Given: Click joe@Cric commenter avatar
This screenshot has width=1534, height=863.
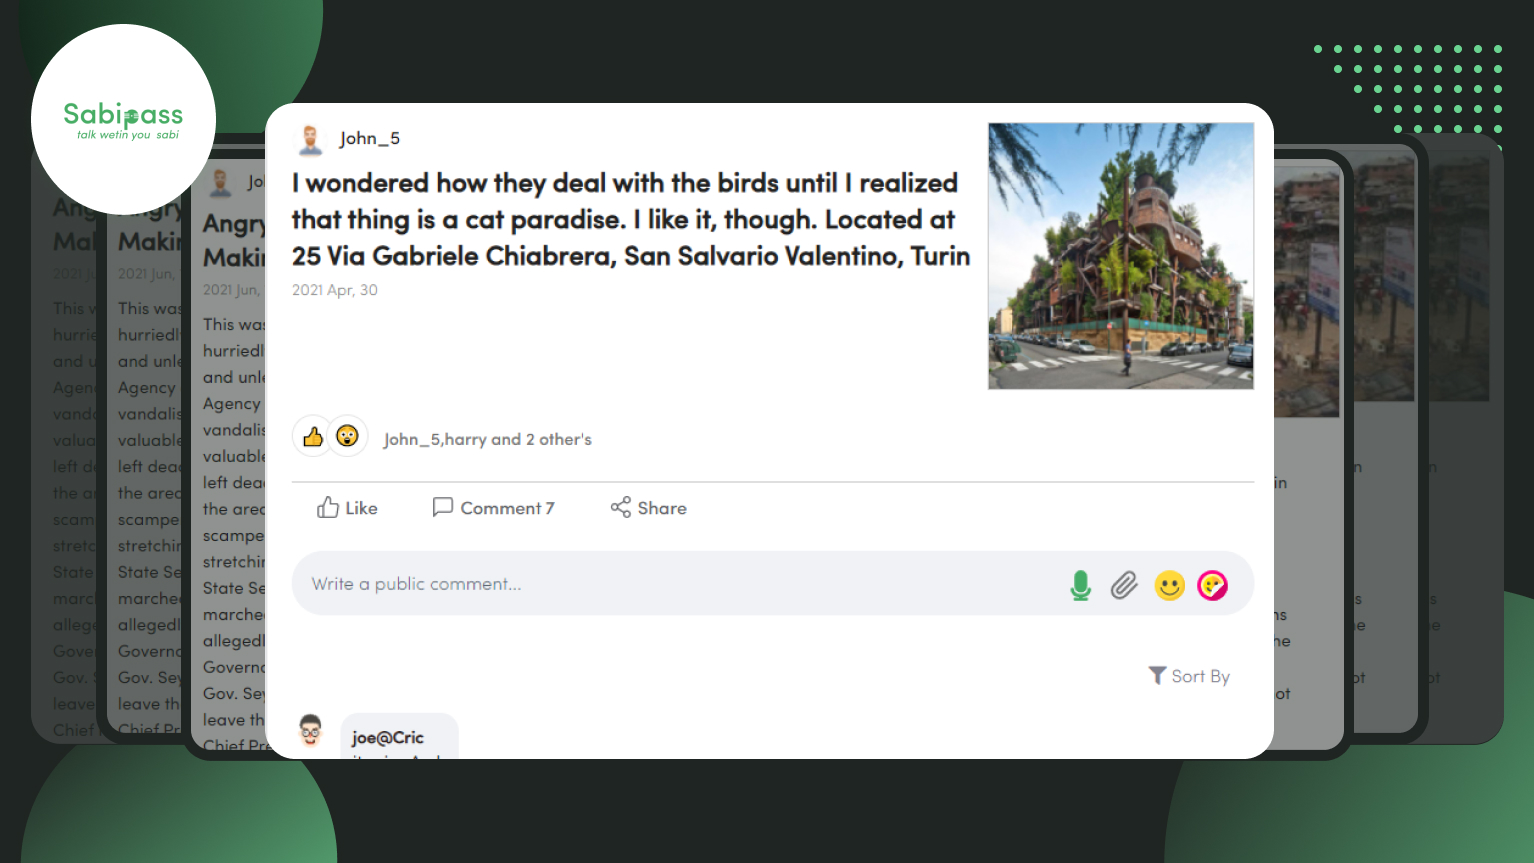Looking at the screenshot, I should coord(311,732).
